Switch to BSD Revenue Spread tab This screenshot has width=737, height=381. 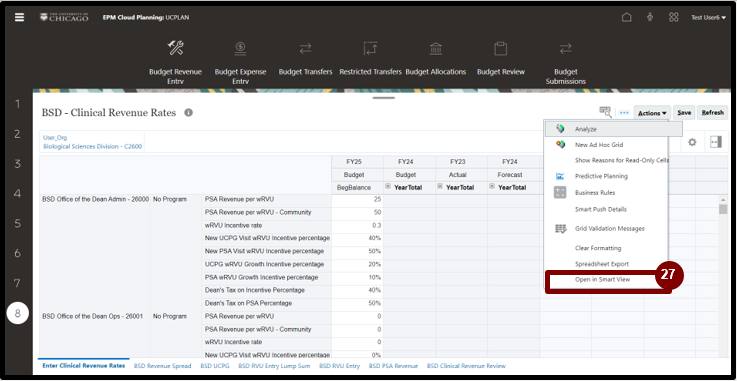coord(163,365)
